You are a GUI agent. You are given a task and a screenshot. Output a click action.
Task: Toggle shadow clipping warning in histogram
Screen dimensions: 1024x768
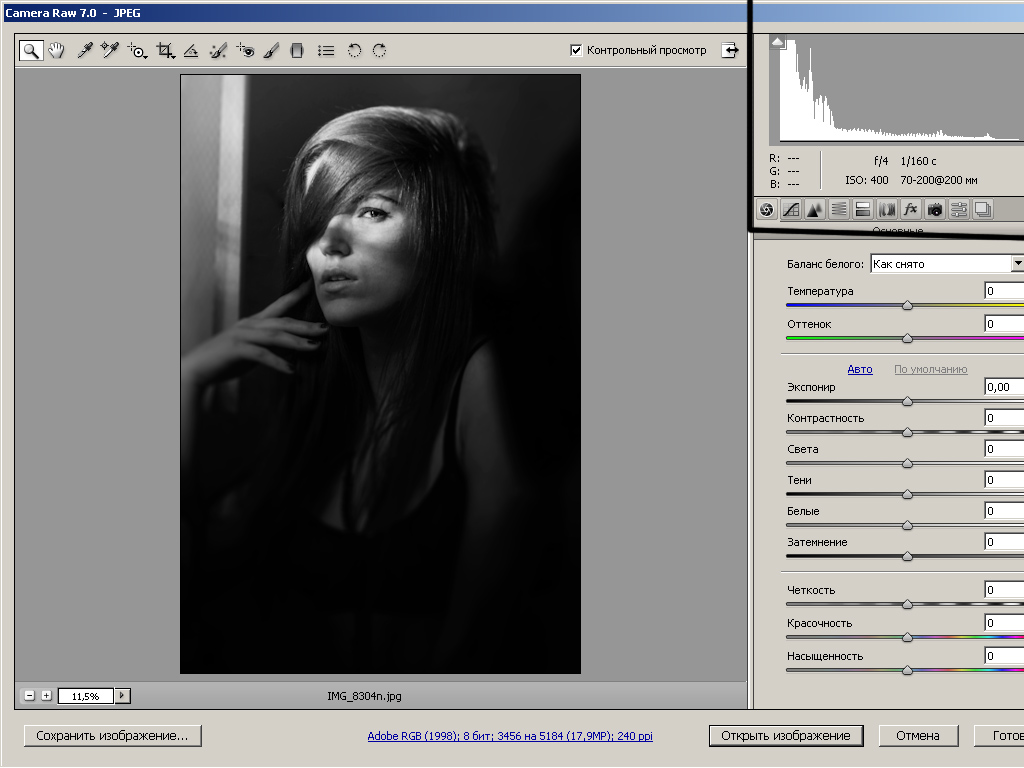(778, 43)
